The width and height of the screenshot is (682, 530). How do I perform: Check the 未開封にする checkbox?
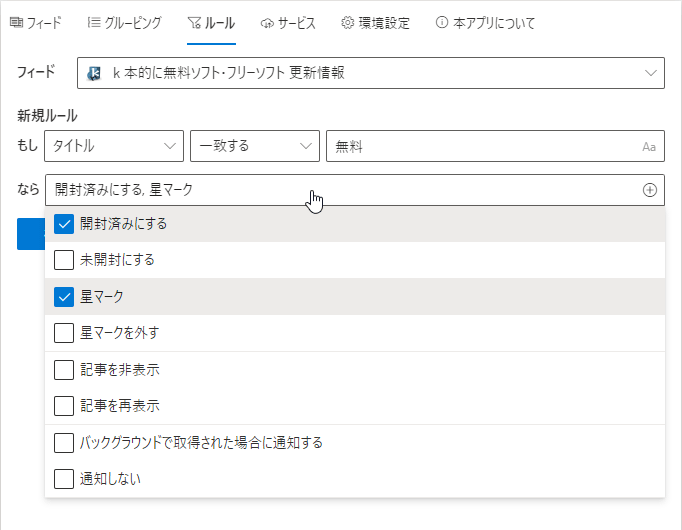(x=64, y=260)
